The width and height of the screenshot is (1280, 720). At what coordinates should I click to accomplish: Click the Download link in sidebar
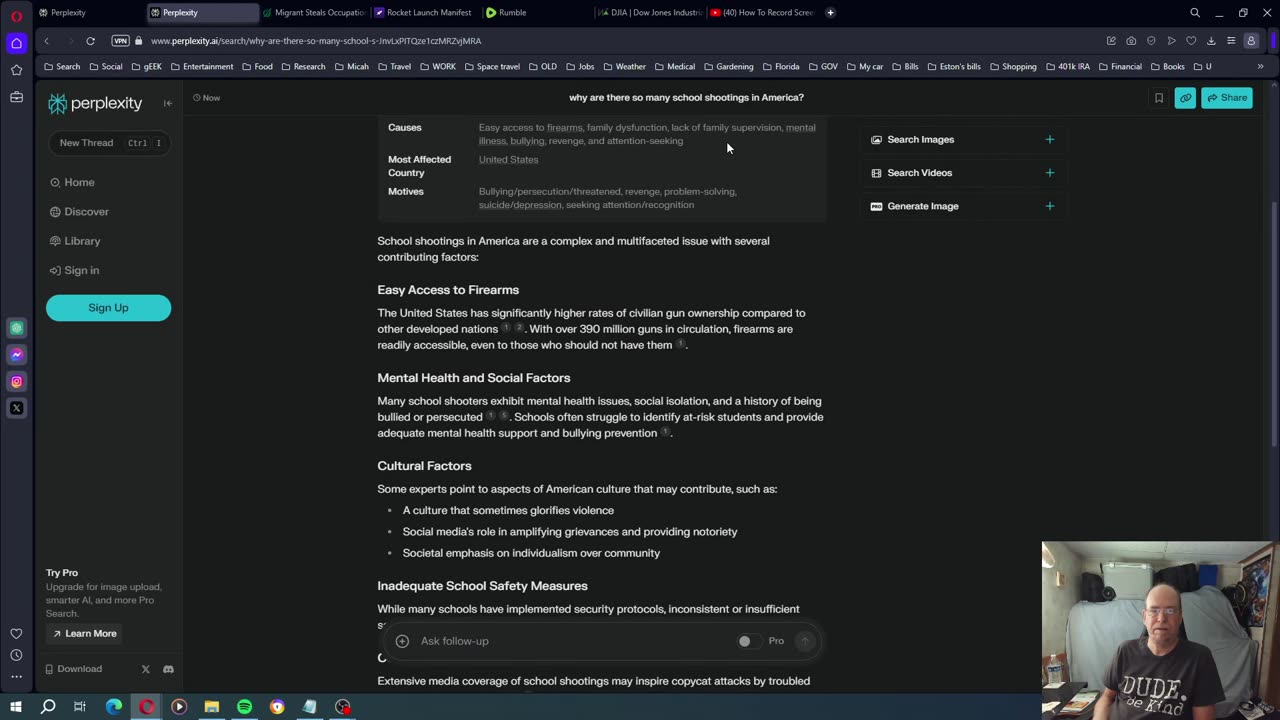(x=73, y=669)
